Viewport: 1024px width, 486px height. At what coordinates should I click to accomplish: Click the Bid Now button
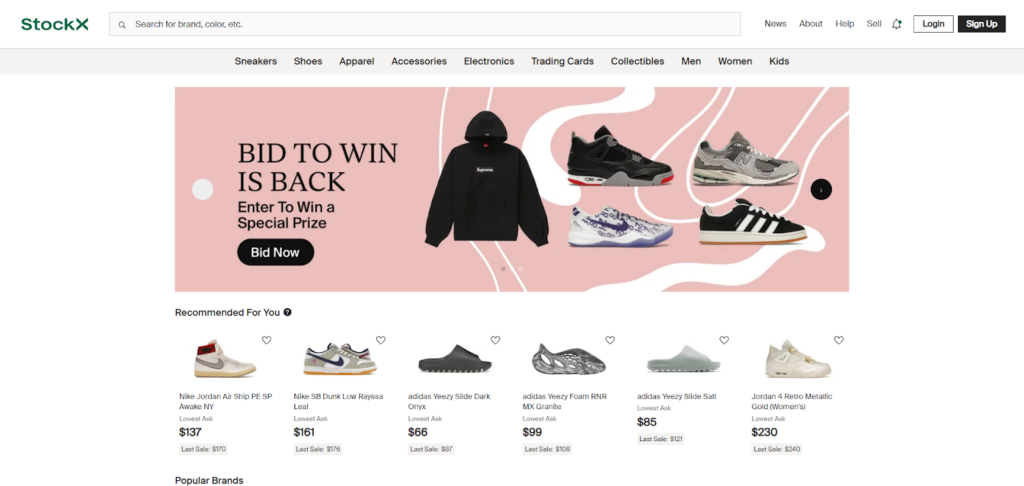point(276,252)
